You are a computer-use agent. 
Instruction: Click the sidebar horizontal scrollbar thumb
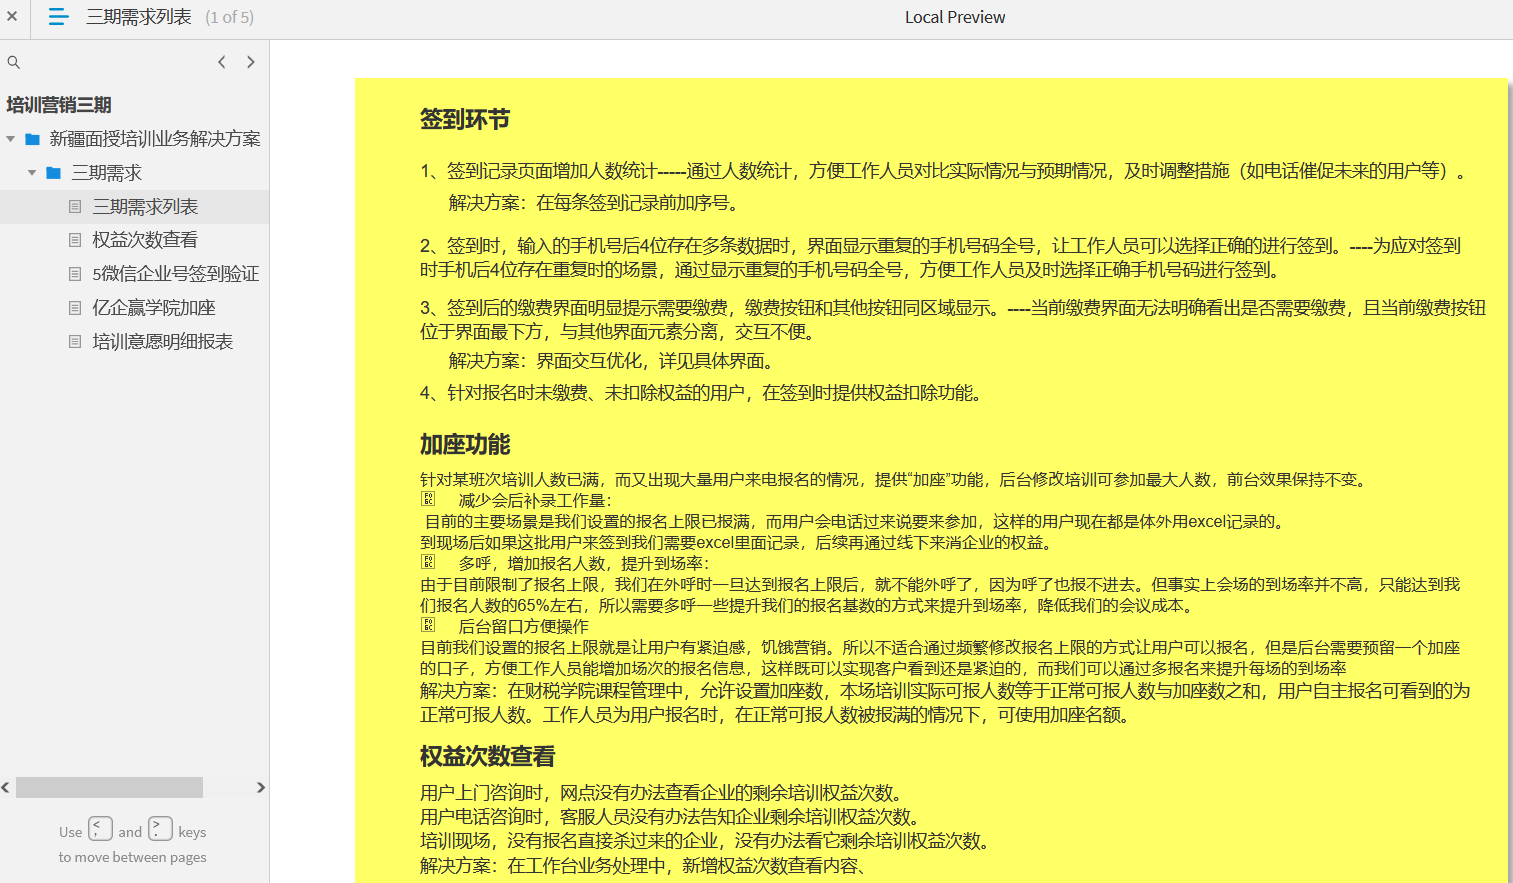click(109, 788)
